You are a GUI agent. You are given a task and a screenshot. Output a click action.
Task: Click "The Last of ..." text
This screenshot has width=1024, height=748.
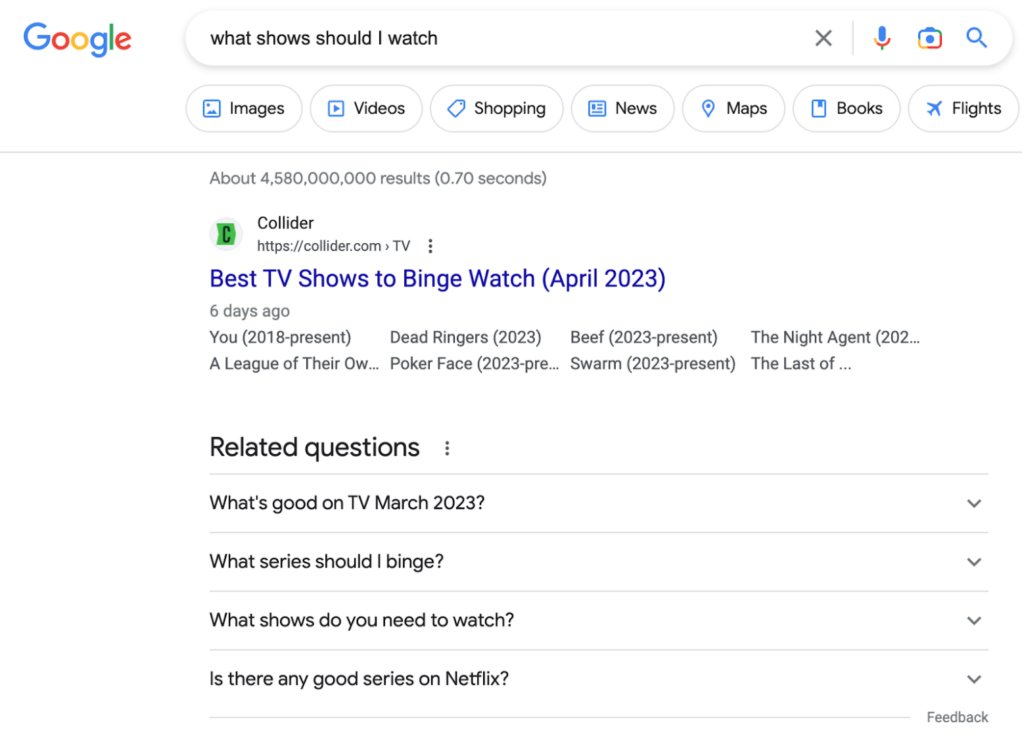point(801,364)
